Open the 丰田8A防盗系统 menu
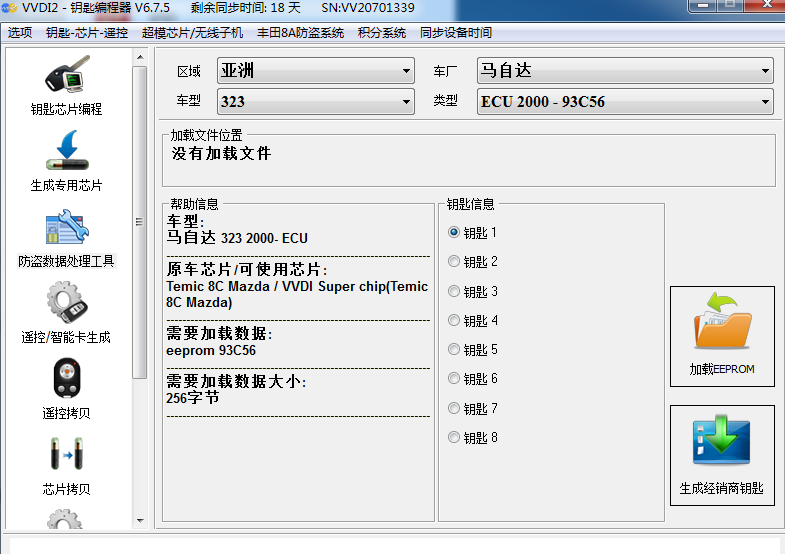The image size is (785, 554). pyautogui.click(x=300, y=33)
